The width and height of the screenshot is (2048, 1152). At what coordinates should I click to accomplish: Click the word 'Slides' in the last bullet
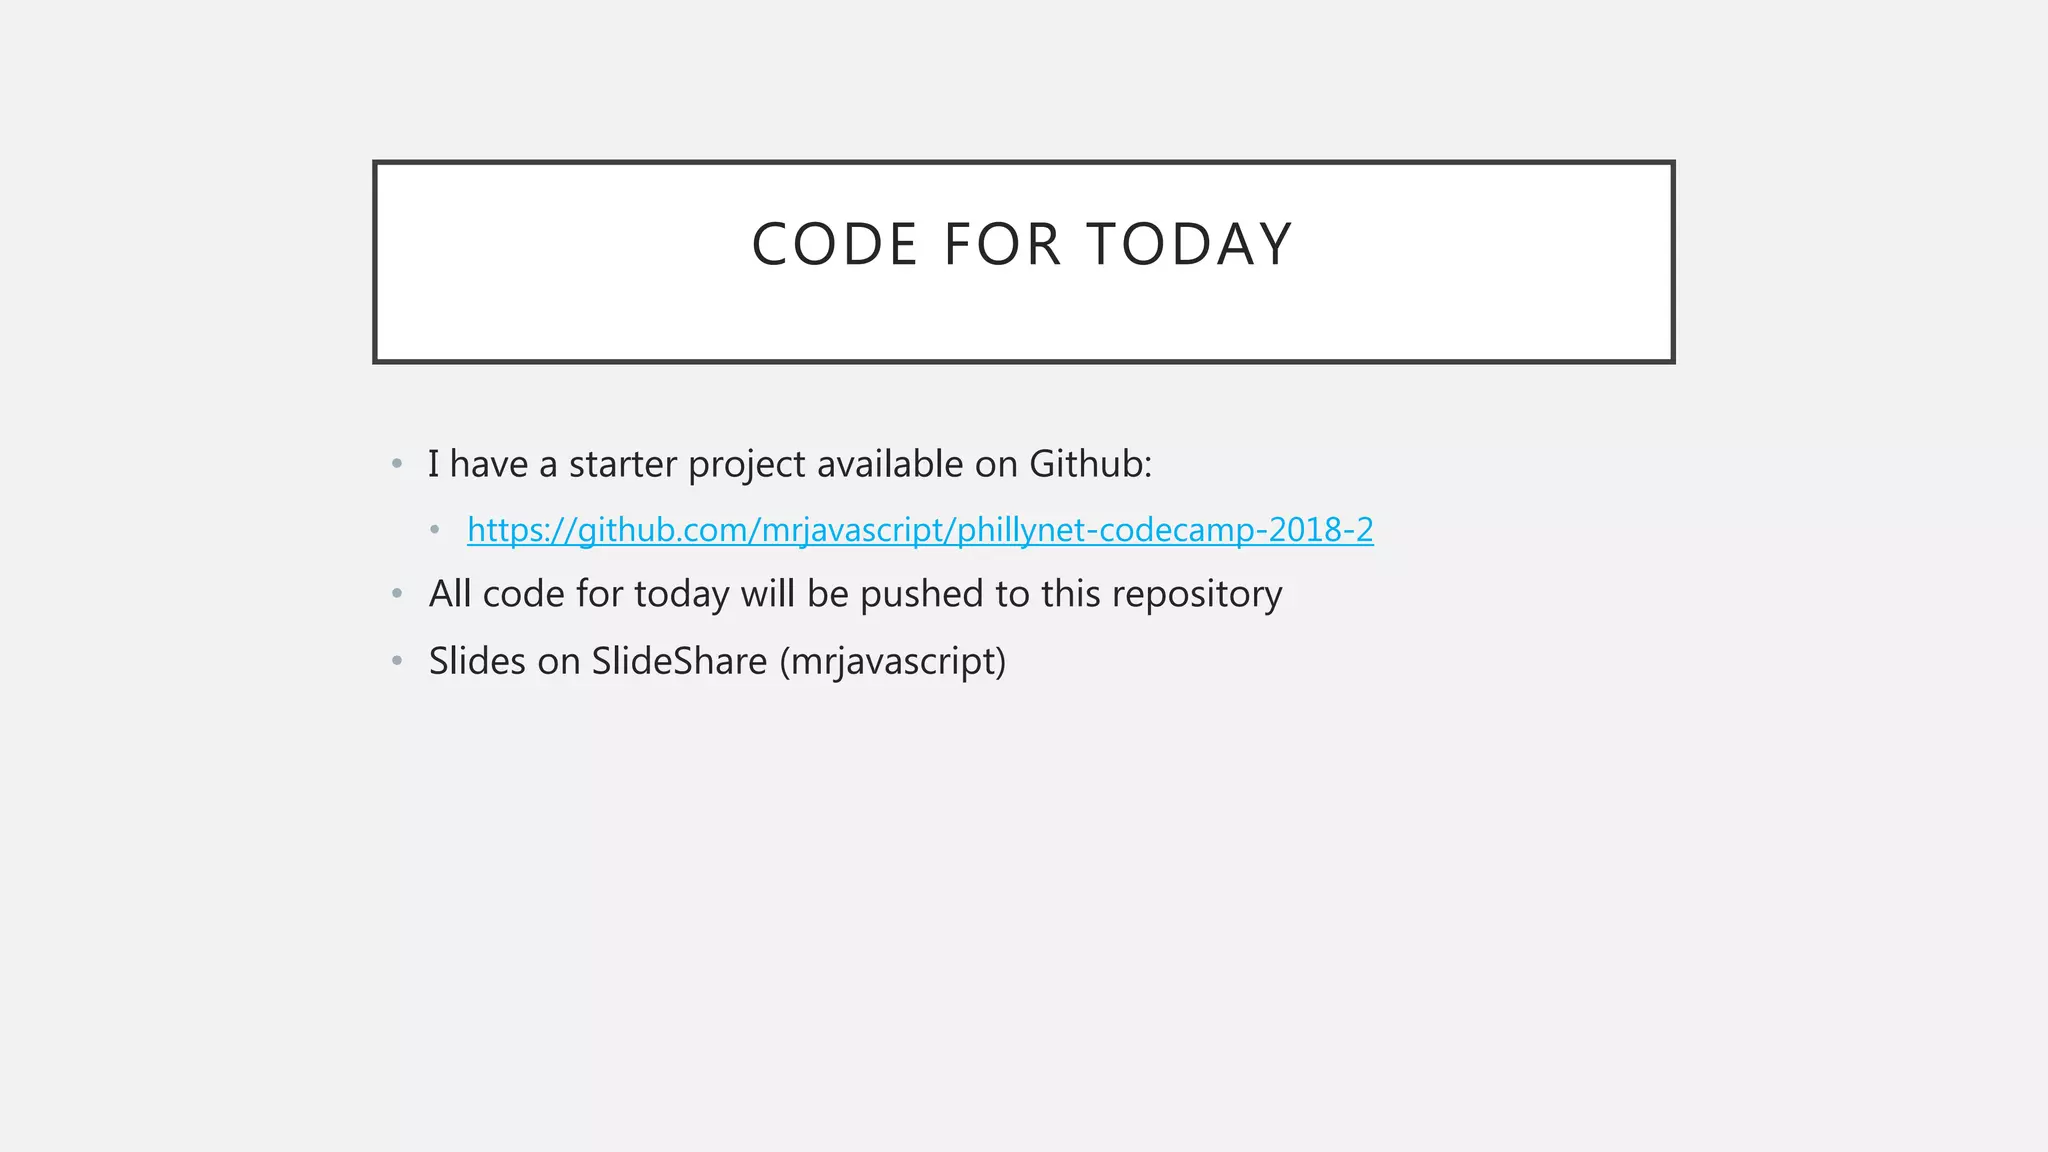pos(477,661)
